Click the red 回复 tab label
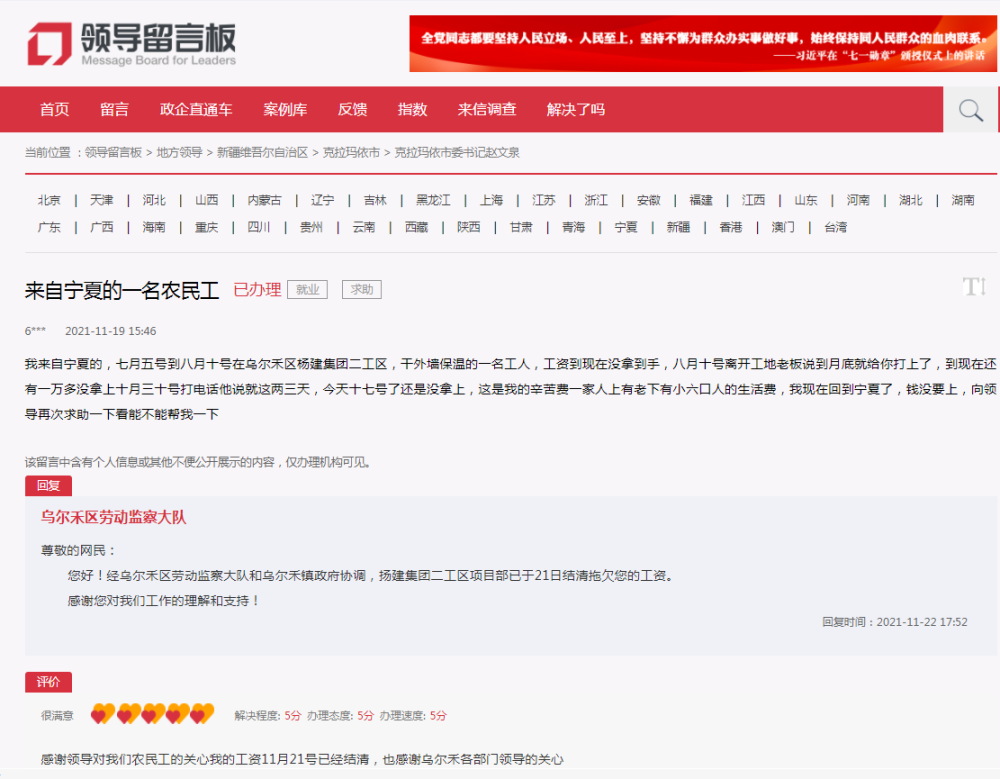Image resolution: width=1000 pixels, height=779 pixels. click(48, 486)
